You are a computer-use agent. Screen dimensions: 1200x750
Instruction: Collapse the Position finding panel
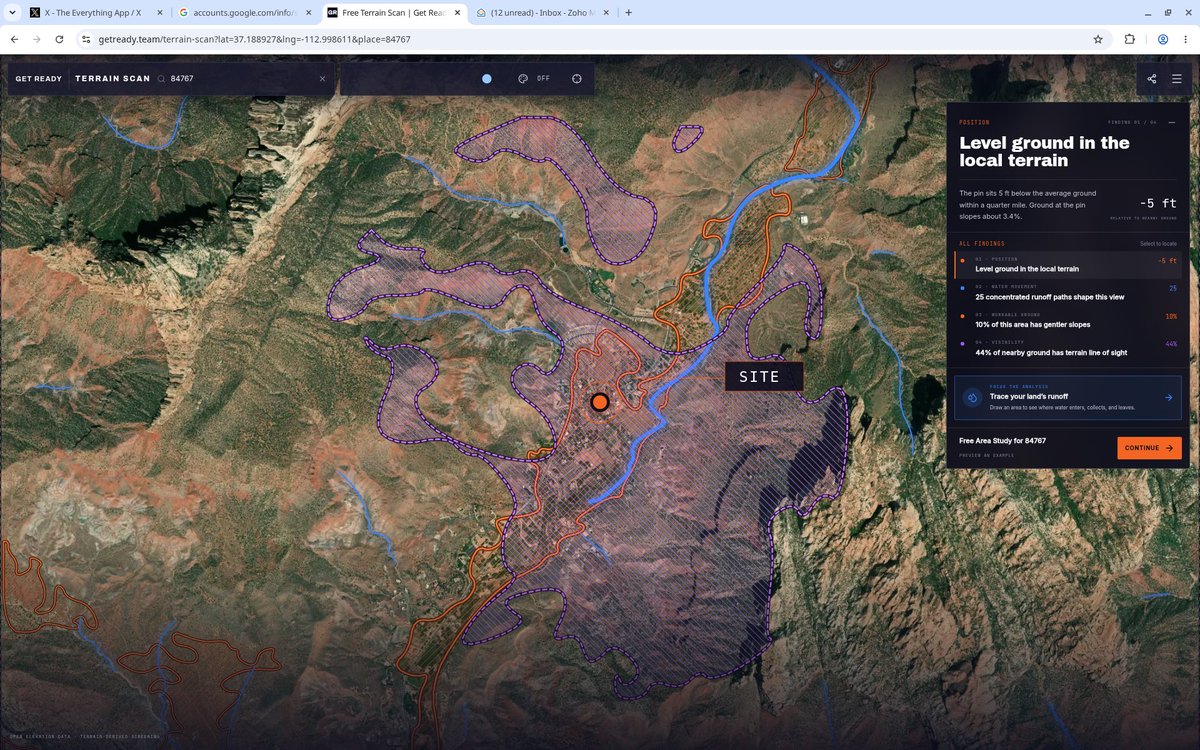pyautogui.click(x=1172, y=122)
